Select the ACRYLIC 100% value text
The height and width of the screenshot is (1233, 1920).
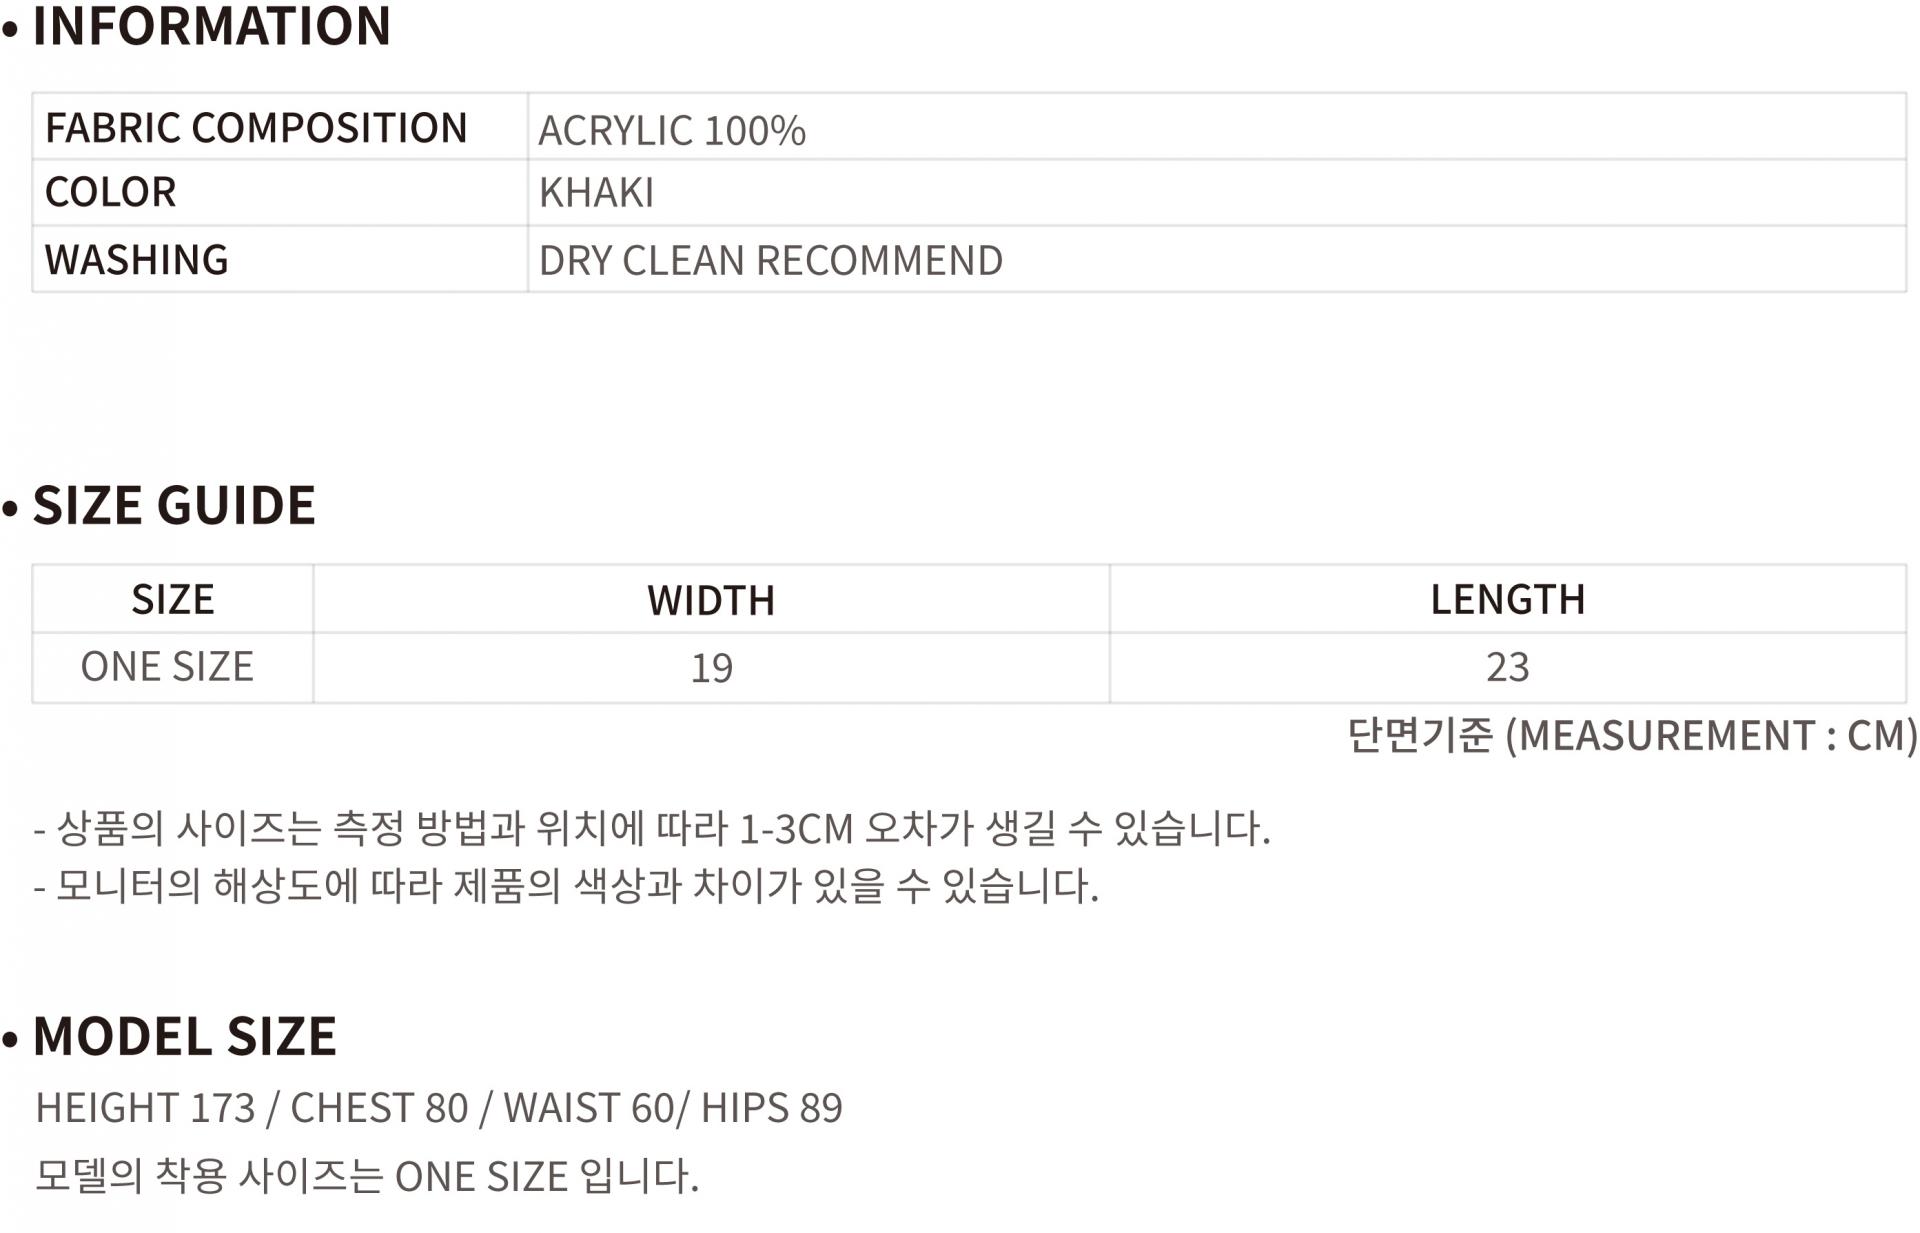[x=672, y=131]
